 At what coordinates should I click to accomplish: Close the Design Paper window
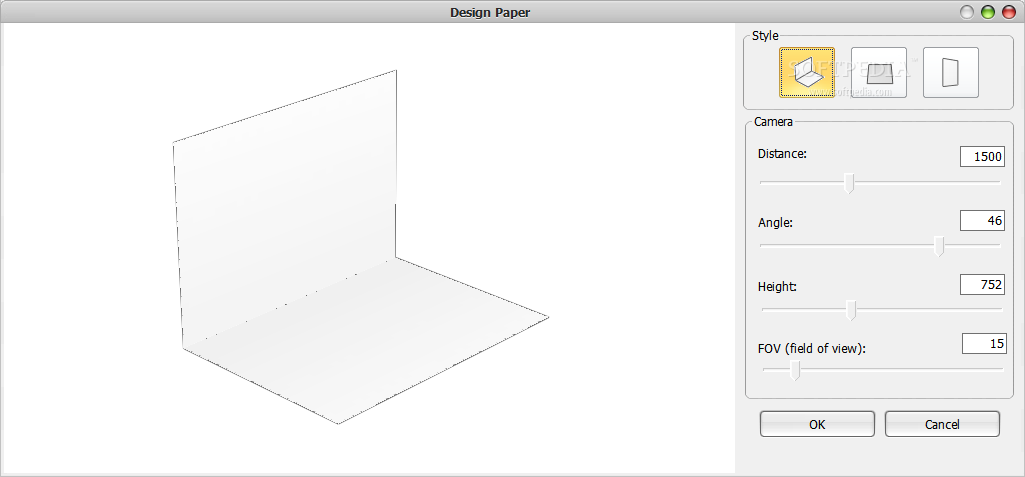point(1009,12)
